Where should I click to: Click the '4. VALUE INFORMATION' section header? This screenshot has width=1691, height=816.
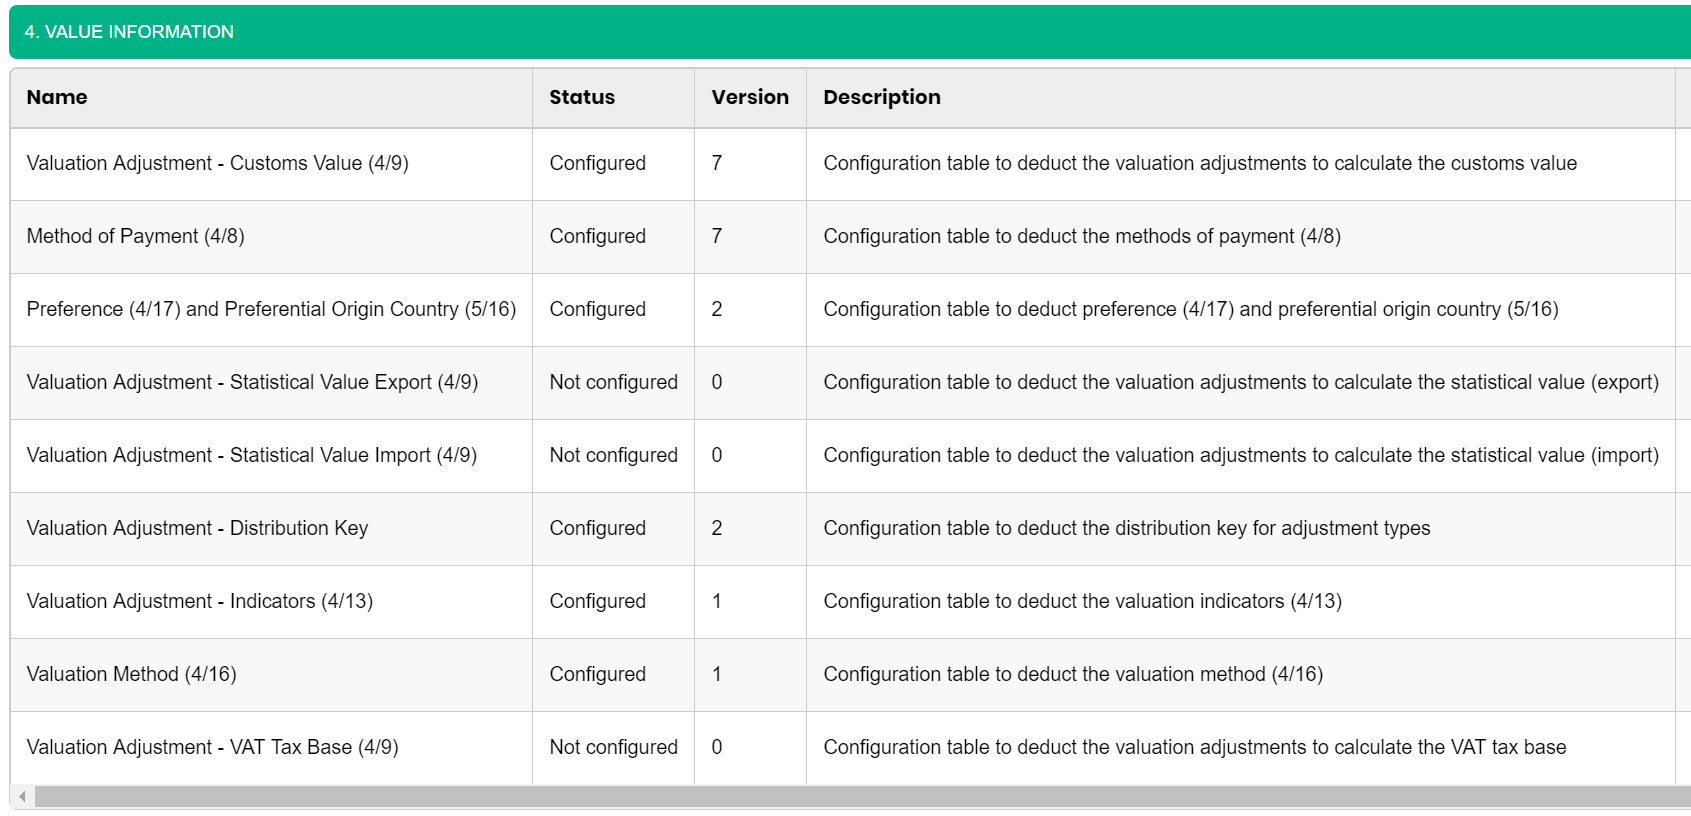(x=850, y=32)
